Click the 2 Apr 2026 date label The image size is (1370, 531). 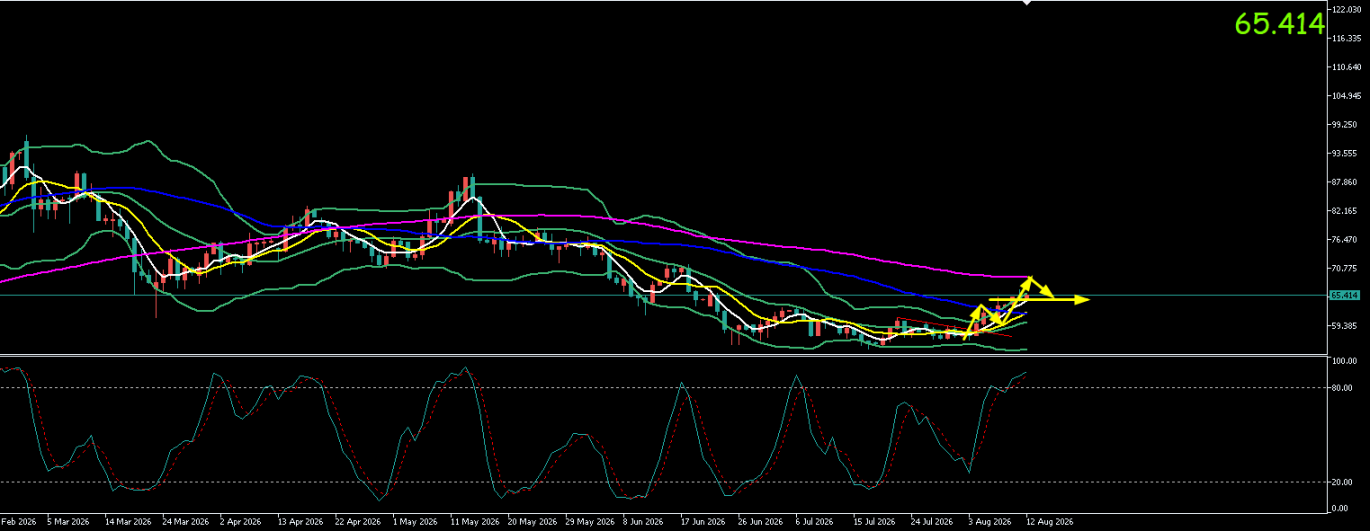[x=241, y=522]
